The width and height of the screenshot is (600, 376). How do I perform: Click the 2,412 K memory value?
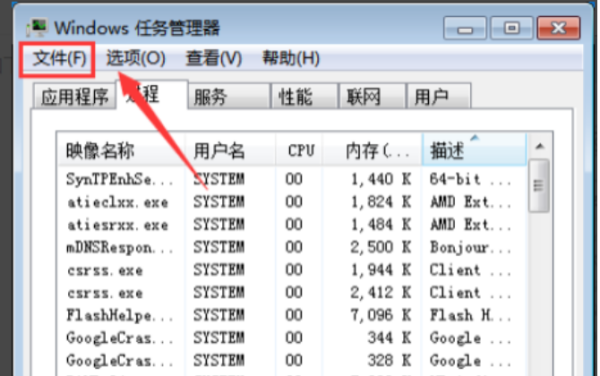[x=381, y=293]
